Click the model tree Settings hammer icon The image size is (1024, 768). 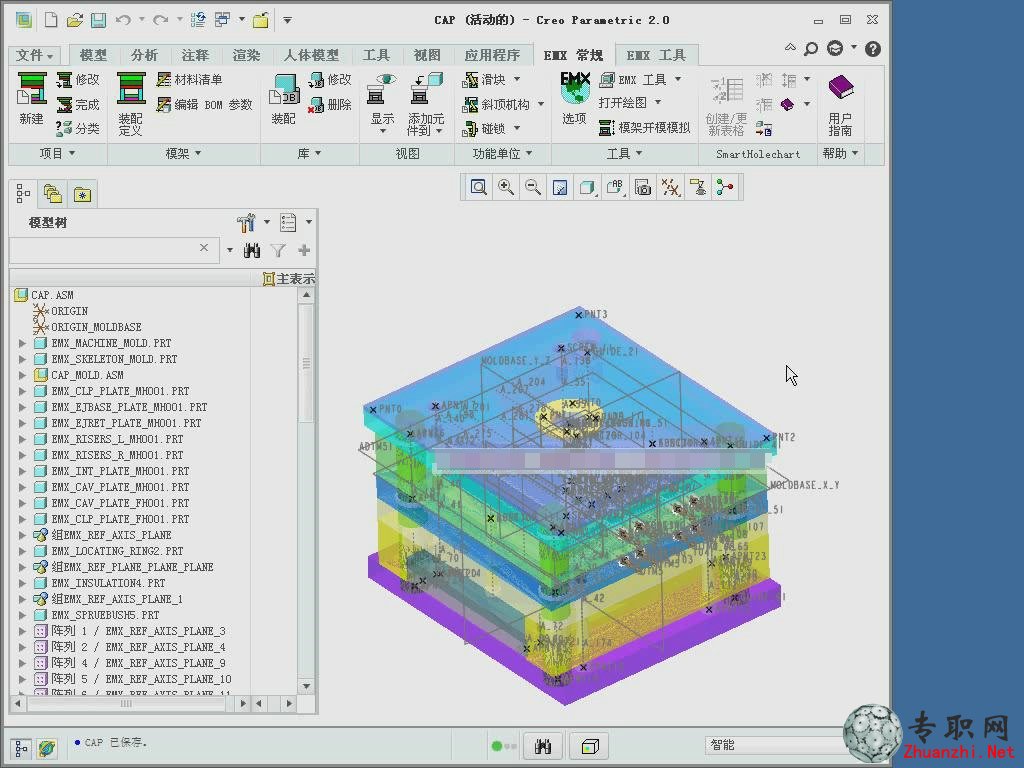click(x=246, y=223)
